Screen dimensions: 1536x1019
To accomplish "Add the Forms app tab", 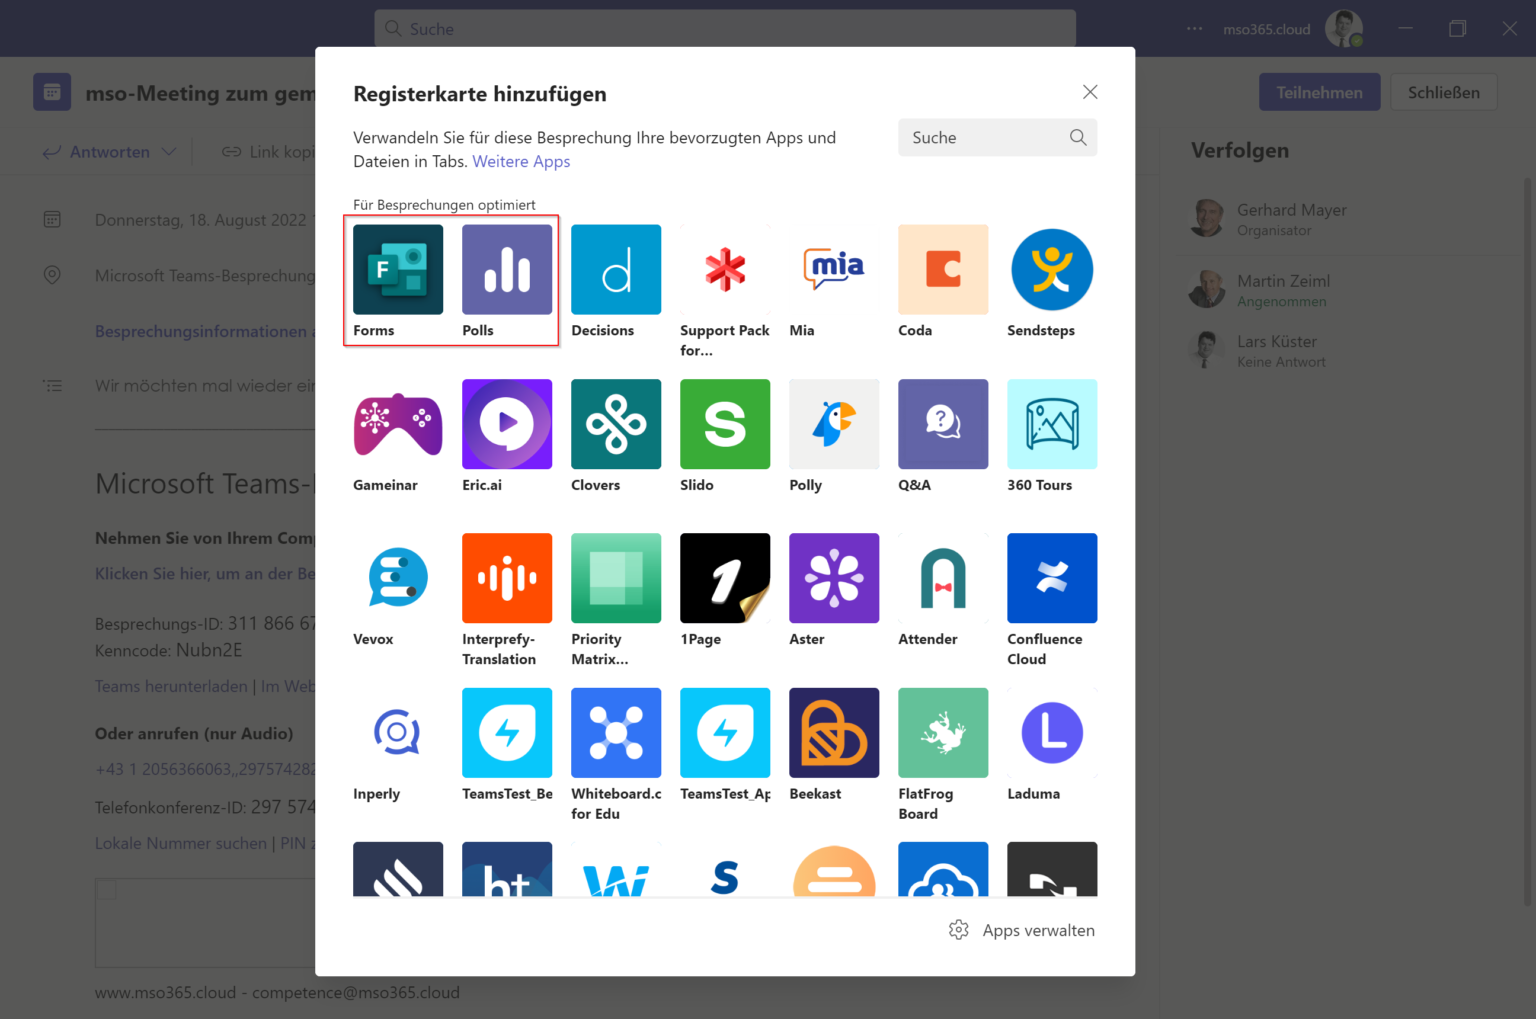I will click(x=397, y=269).
